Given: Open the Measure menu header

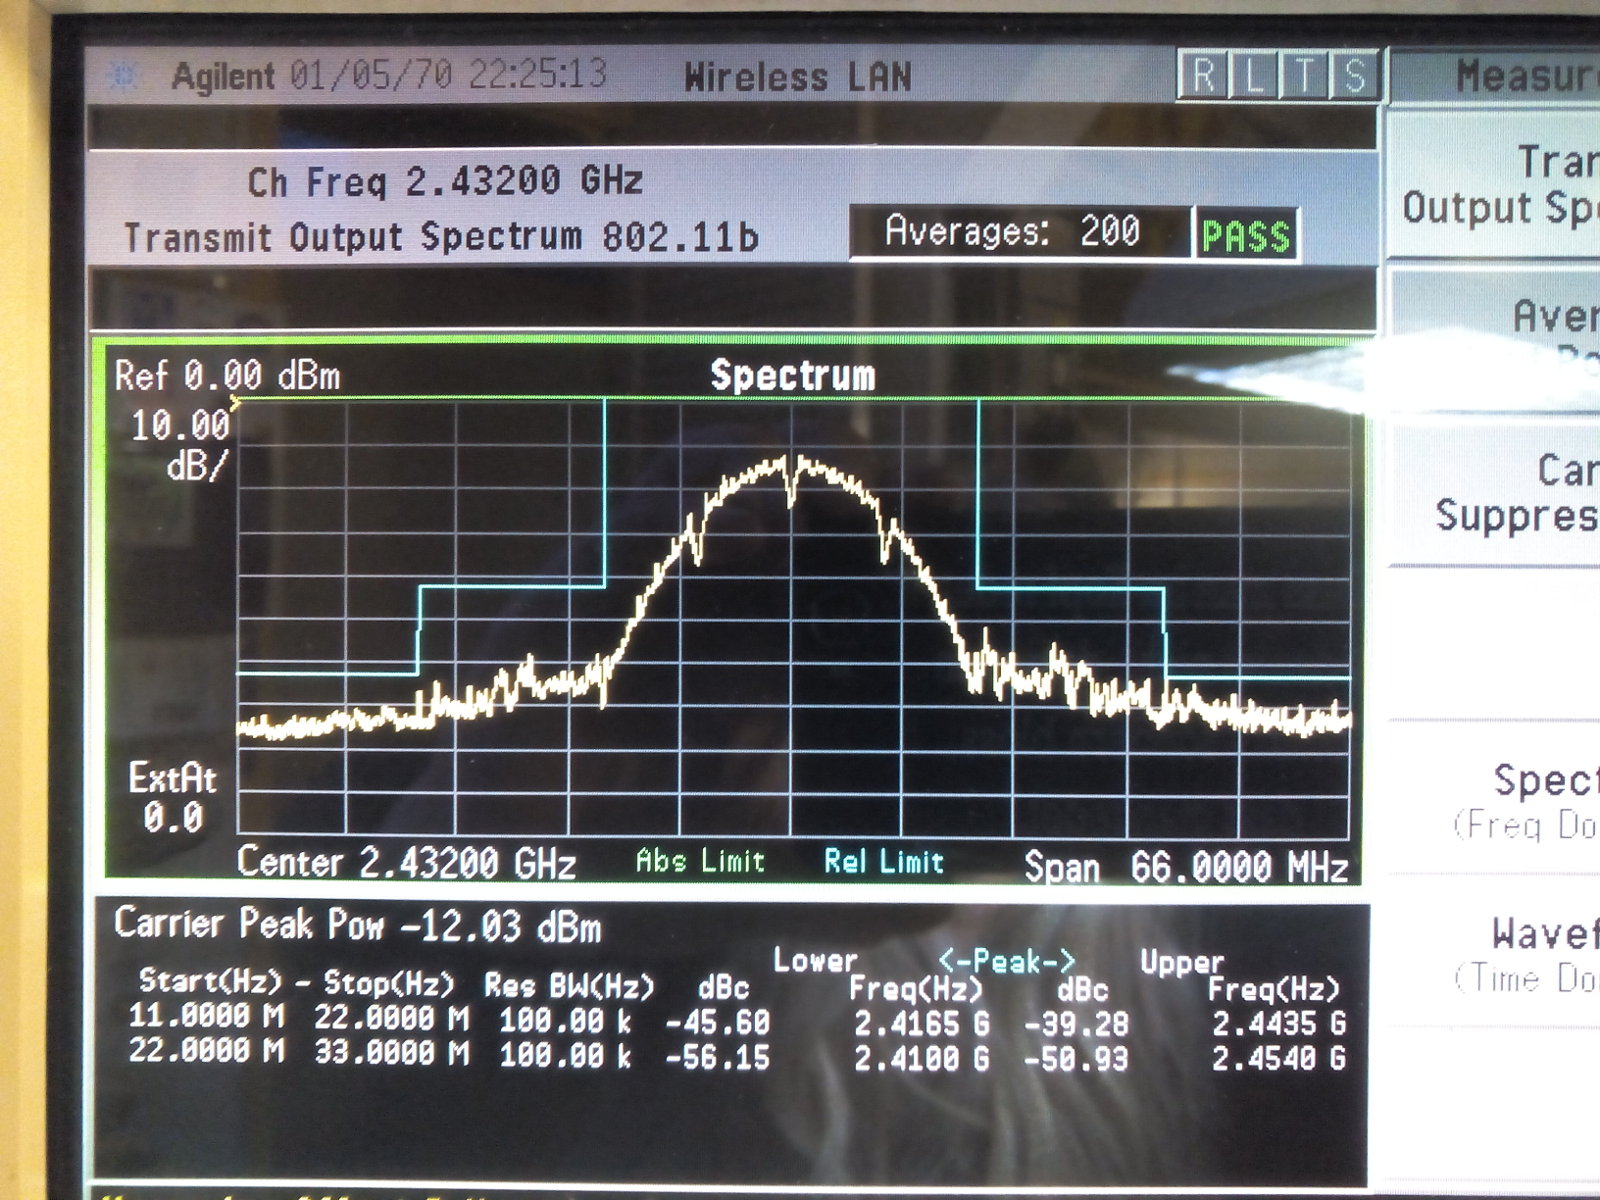Looking at the screenshot, I should 1525,76.
